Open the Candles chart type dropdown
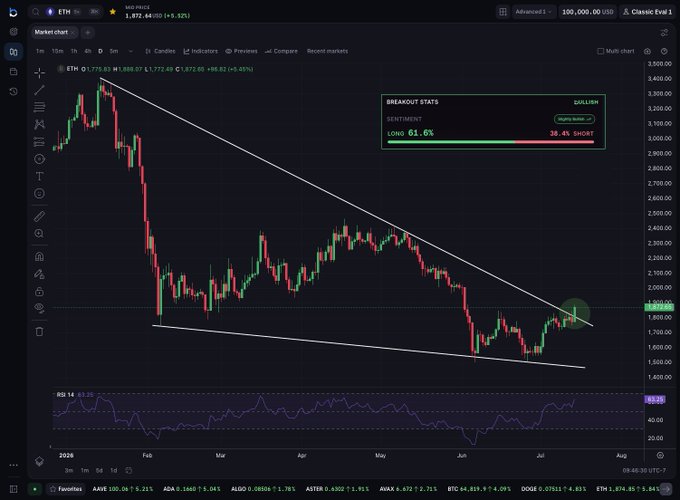The image size is (680, 500). [x=160, y=51]
